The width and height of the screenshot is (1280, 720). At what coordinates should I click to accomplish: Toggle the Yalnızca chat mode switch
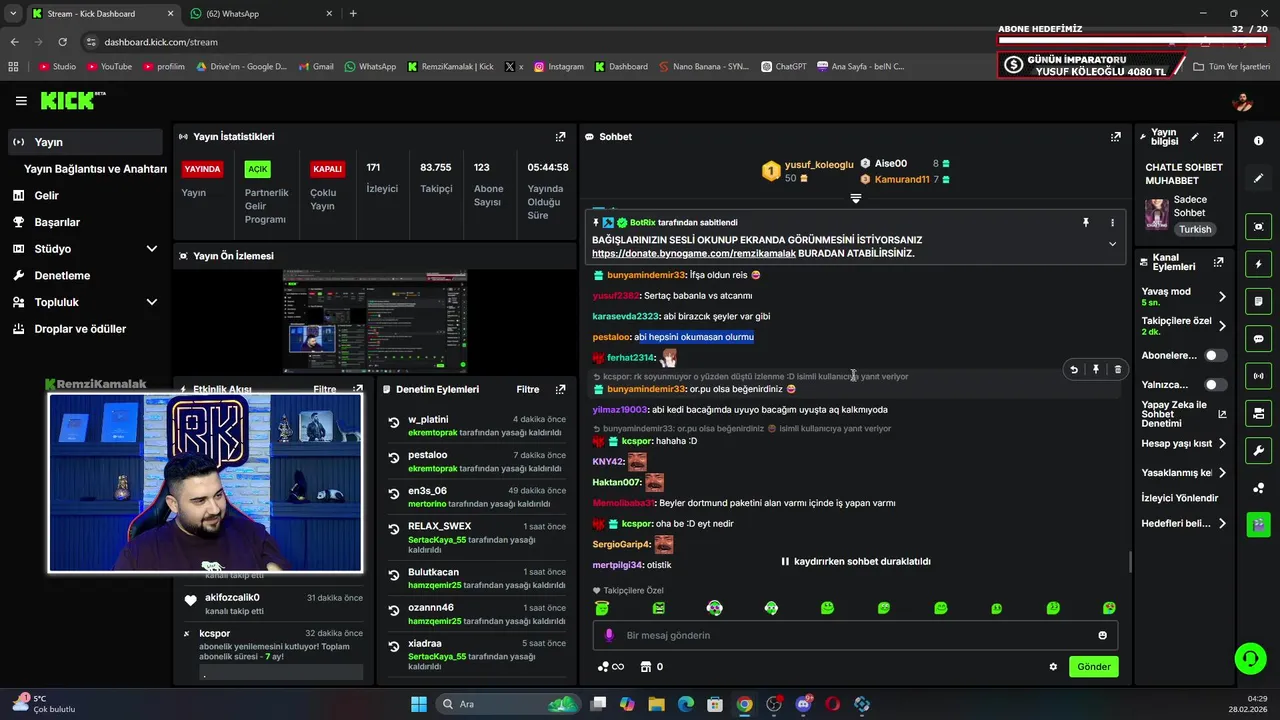coord(1216,385)
